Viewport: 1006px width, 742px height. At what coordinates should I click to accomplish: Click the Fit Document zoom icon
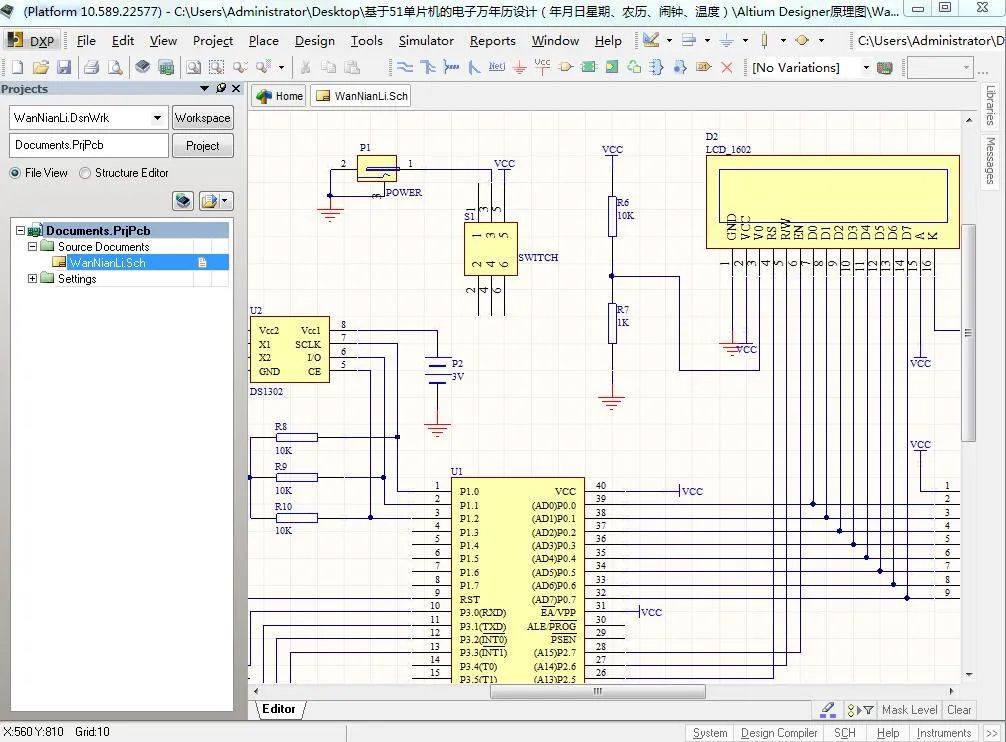192,68
